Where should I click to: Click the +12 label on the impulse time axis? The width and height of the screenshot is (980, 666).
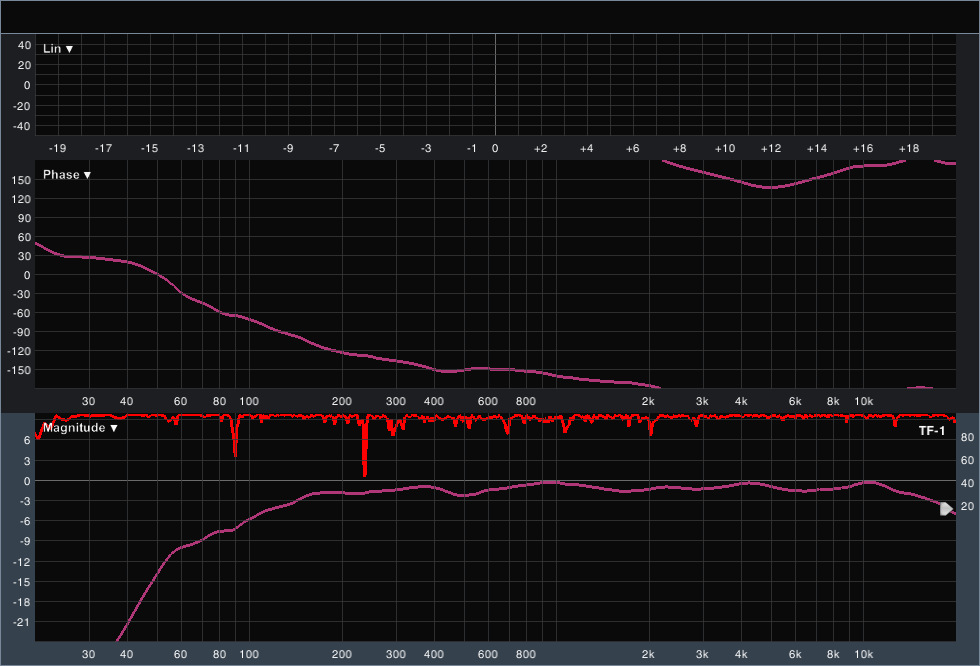pos(771,149)
